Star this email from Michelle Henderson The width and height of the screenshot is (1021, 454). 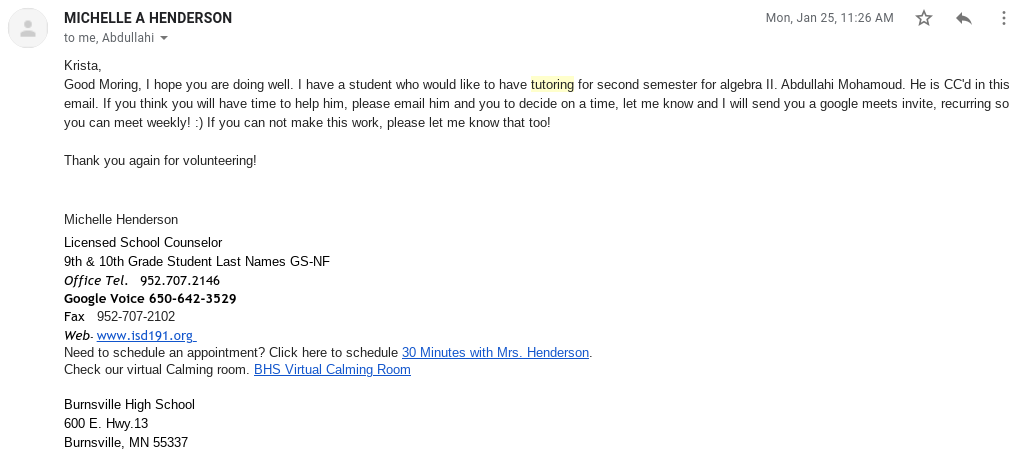pyautogui.click(x=924, y=19)
